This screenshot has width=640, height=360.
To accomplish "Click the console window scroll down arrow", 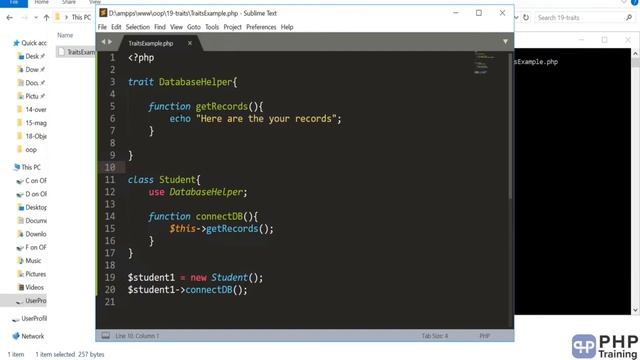I will tap(635, 310).
